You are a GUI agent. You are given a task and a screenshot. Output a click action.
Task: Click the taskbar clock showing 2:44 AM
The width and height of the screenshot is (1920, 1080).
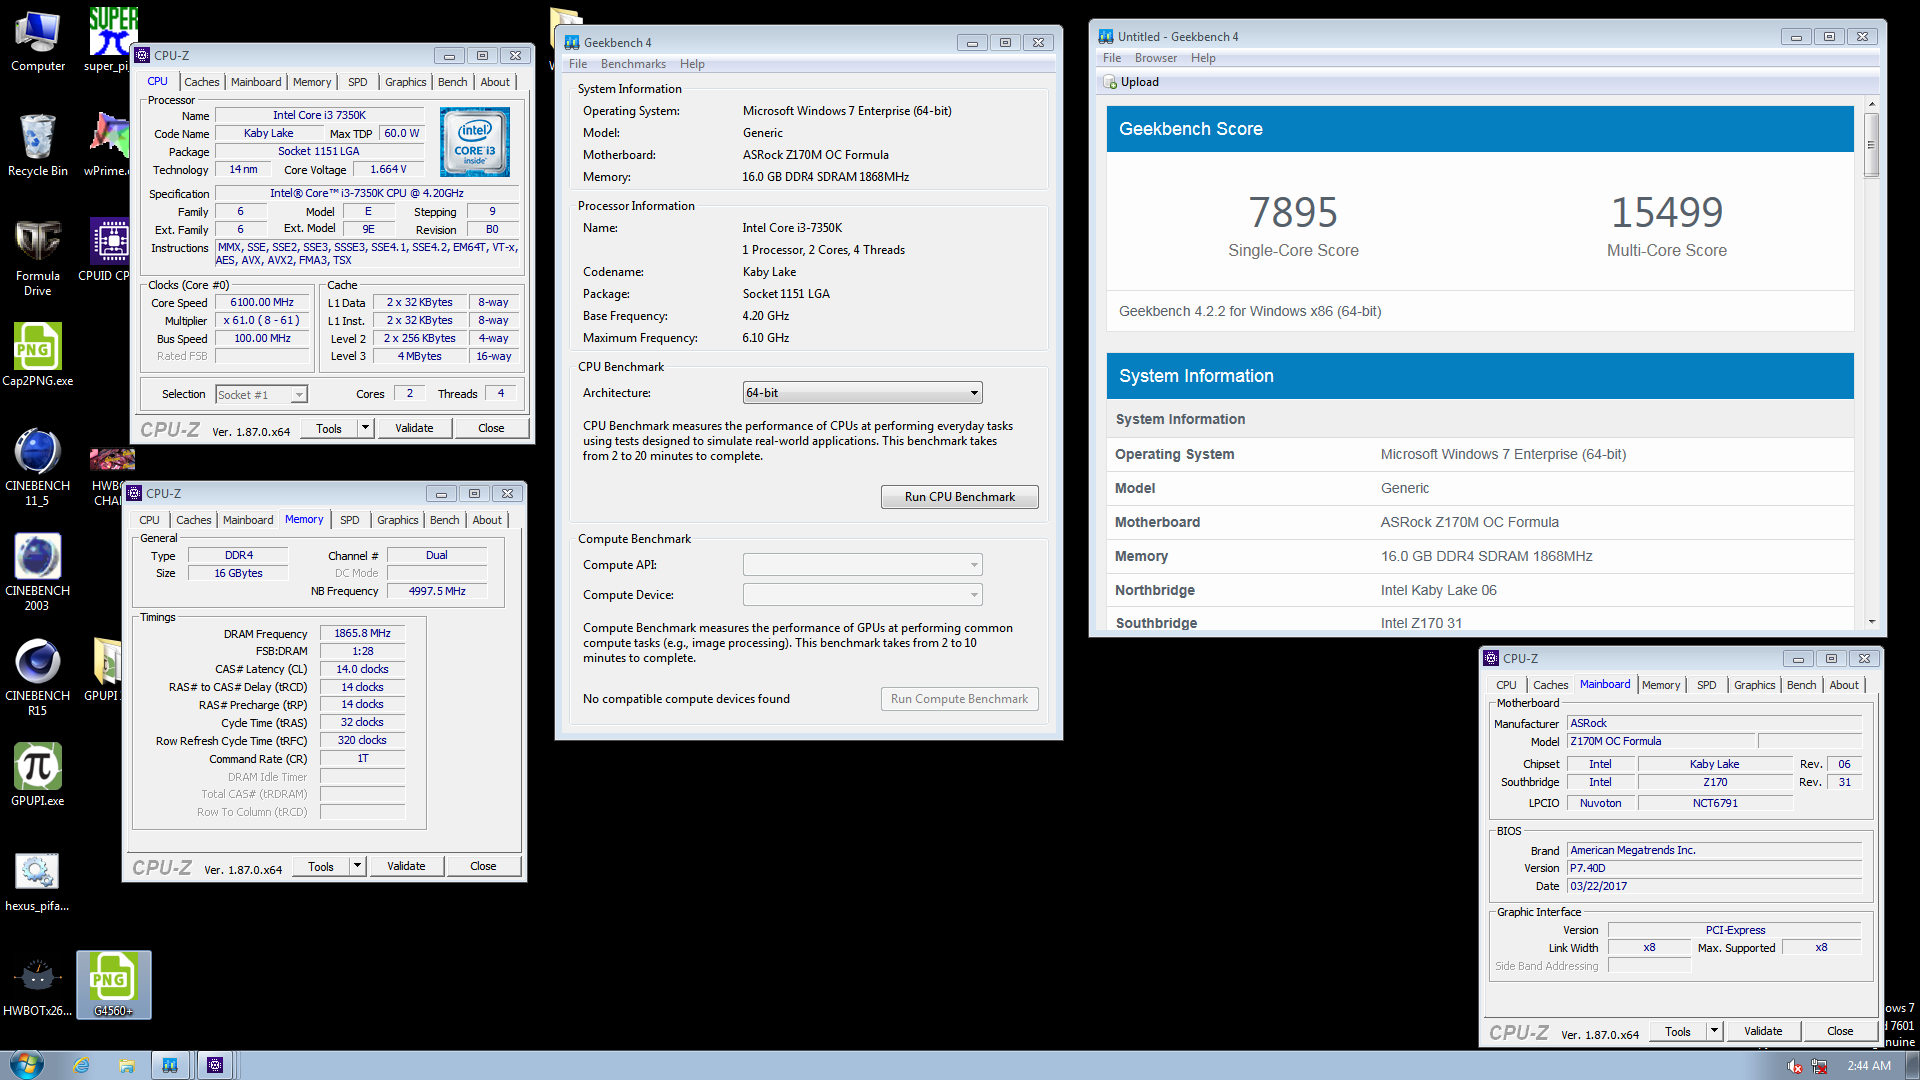click(x=1869, y=1066)
